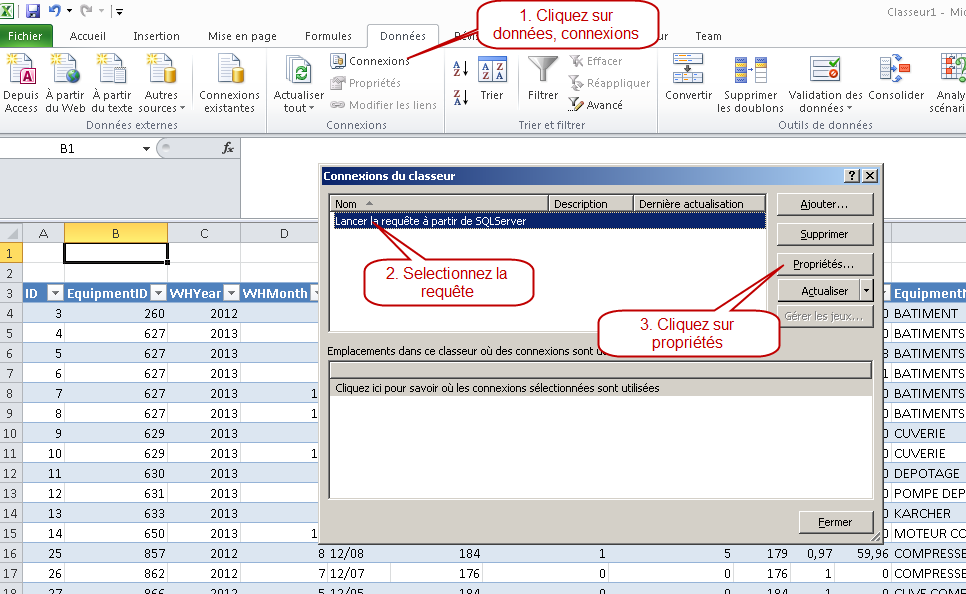Image resolution: width=966 pixels, height=594 pixels.
Task: Switch to the Team tab
Action: (708, 36)
